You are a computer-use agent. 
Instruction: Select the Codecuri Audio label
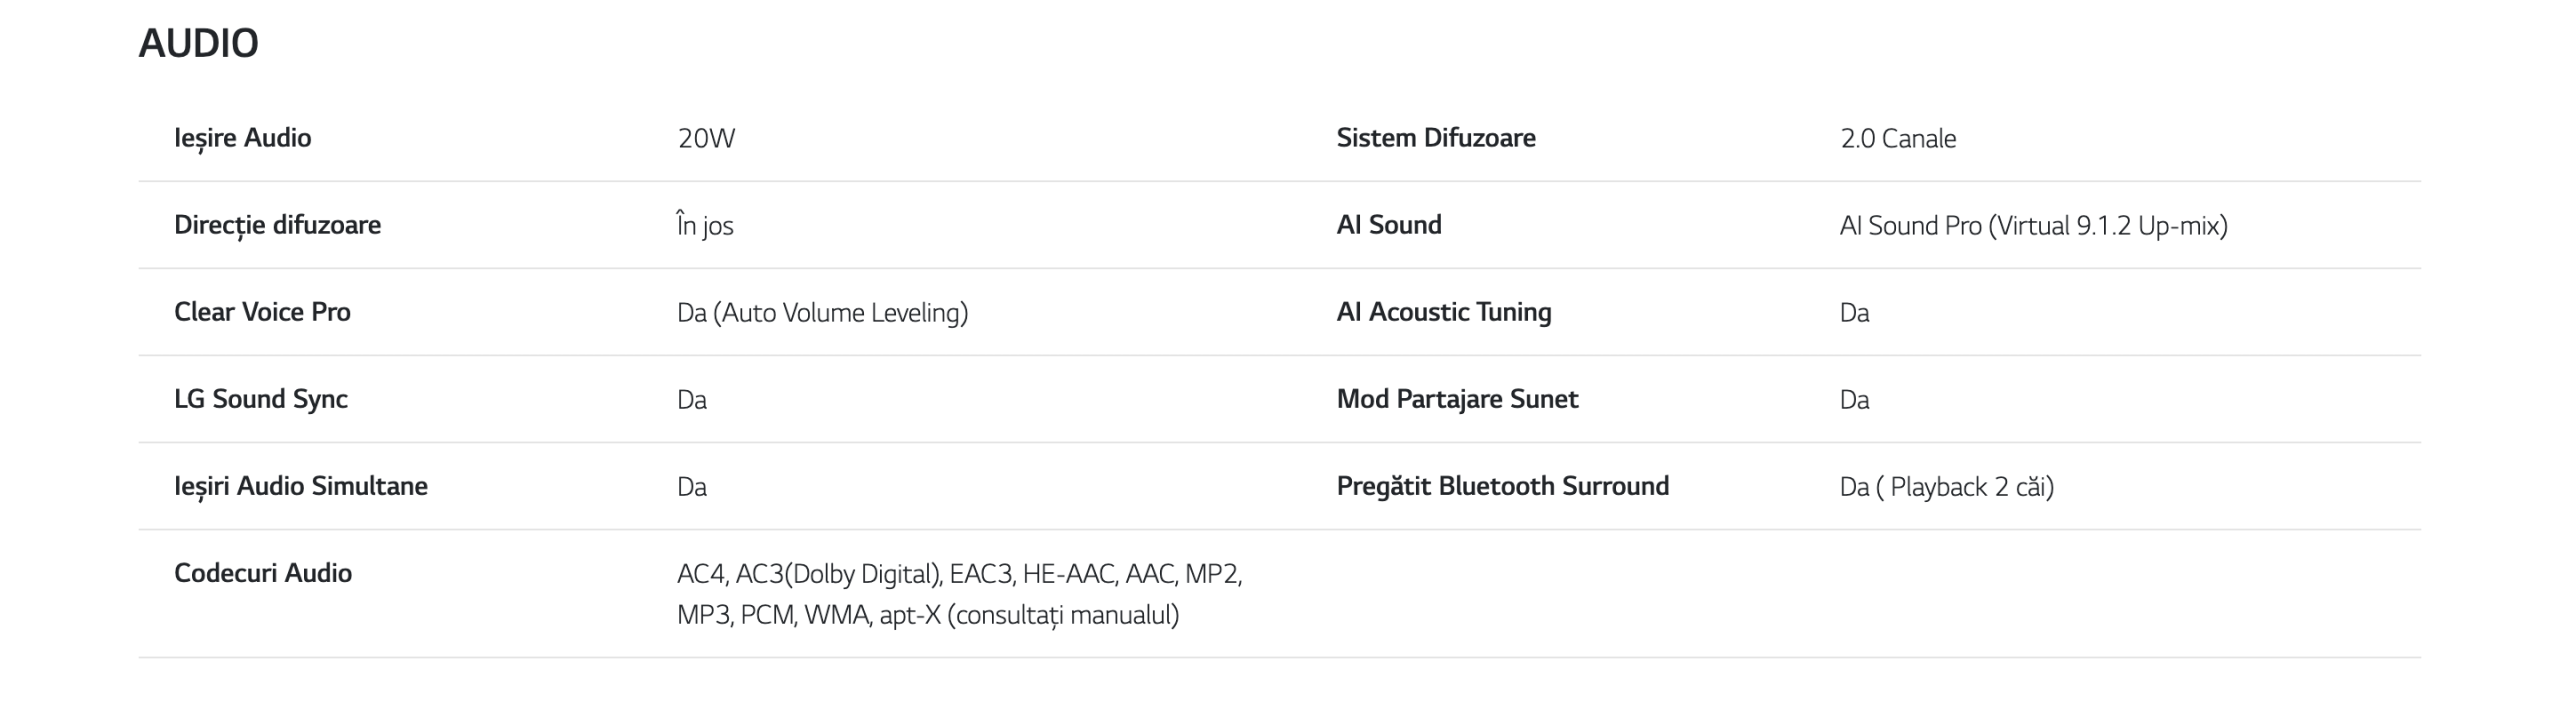pos(263,573)
